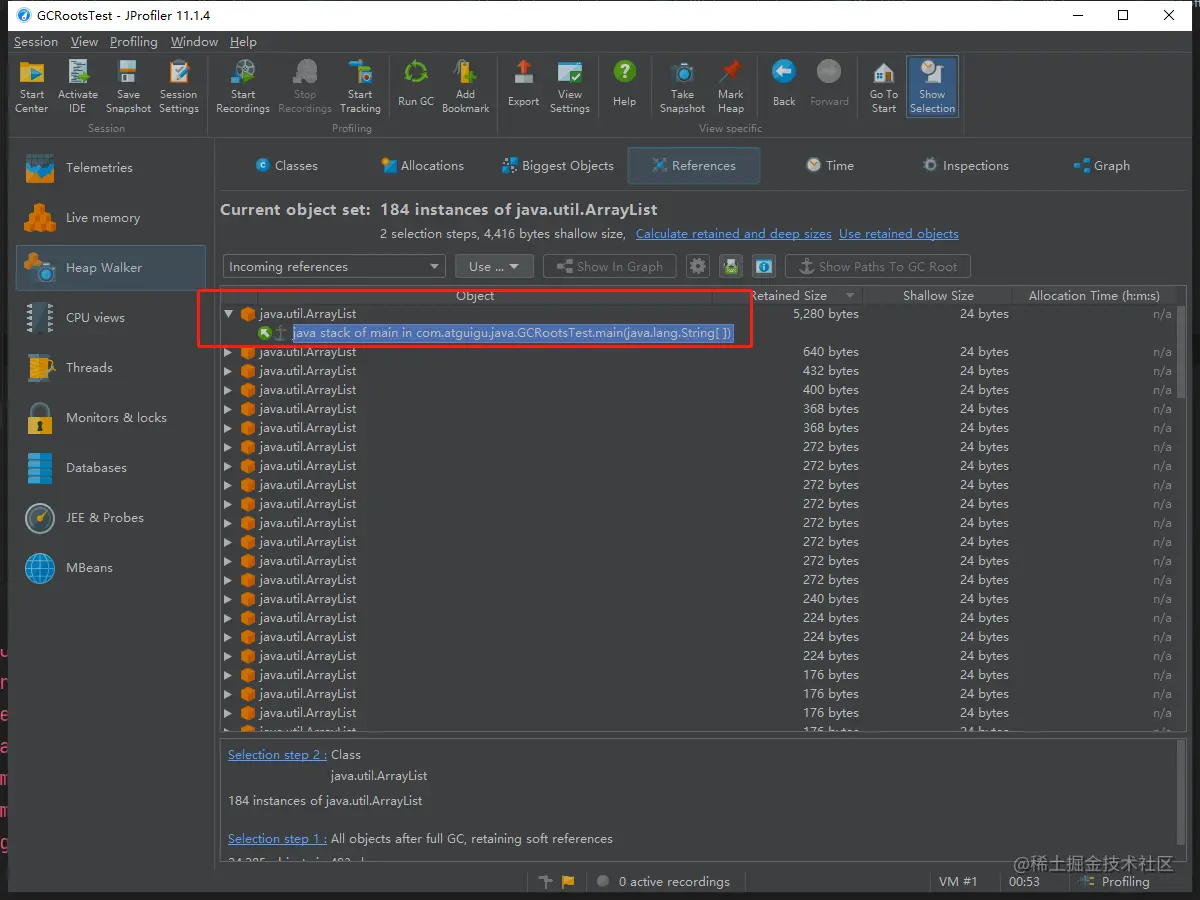This screenshot has height=900, width=1200.
Task: Click Start Recordings icon
Action: tap(243, 86)
